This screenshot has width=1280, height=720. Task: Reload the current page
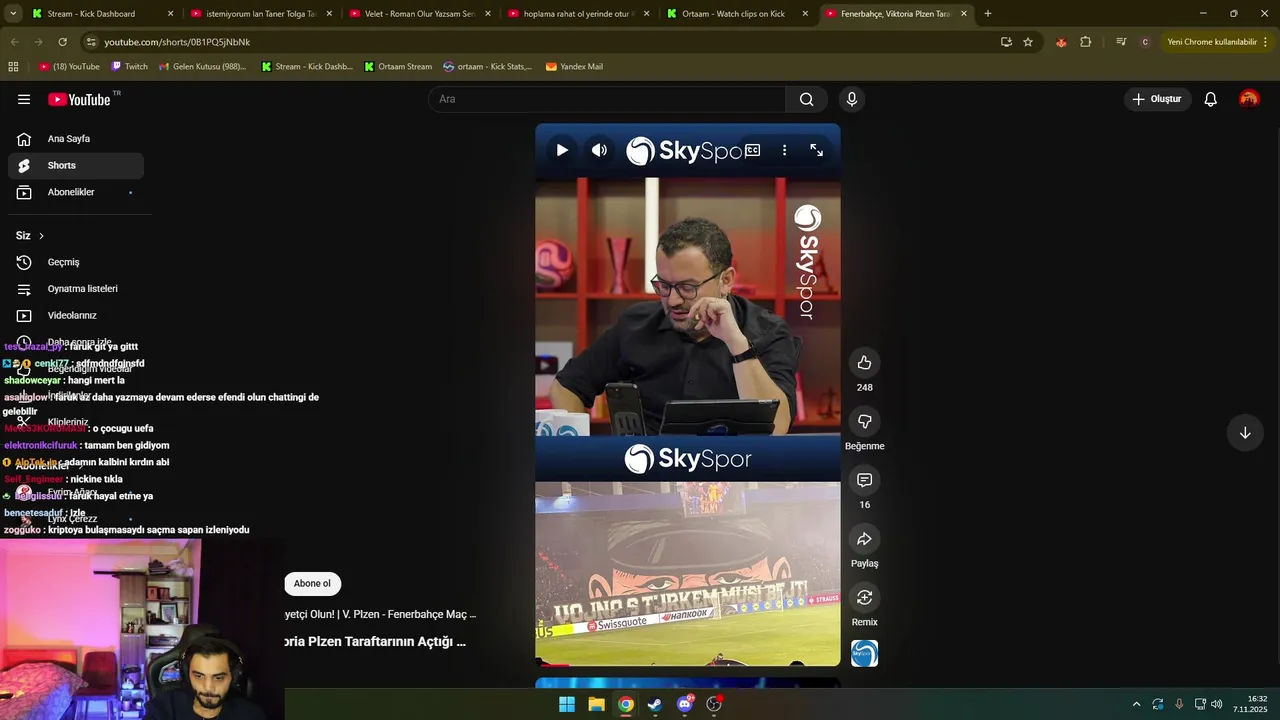coord(62,42)
